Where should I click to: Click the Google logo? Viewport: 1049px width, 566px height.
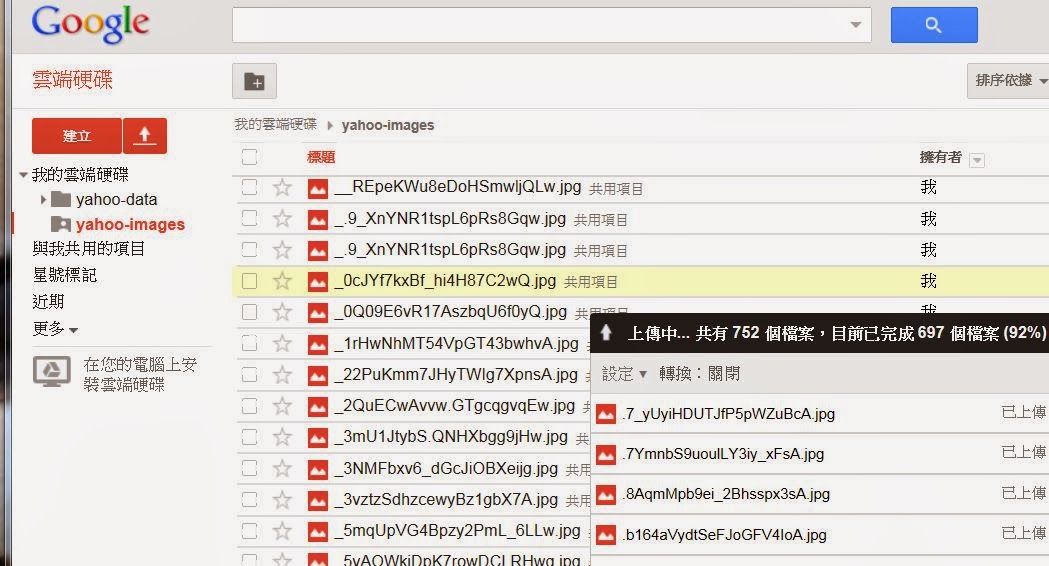90,24
